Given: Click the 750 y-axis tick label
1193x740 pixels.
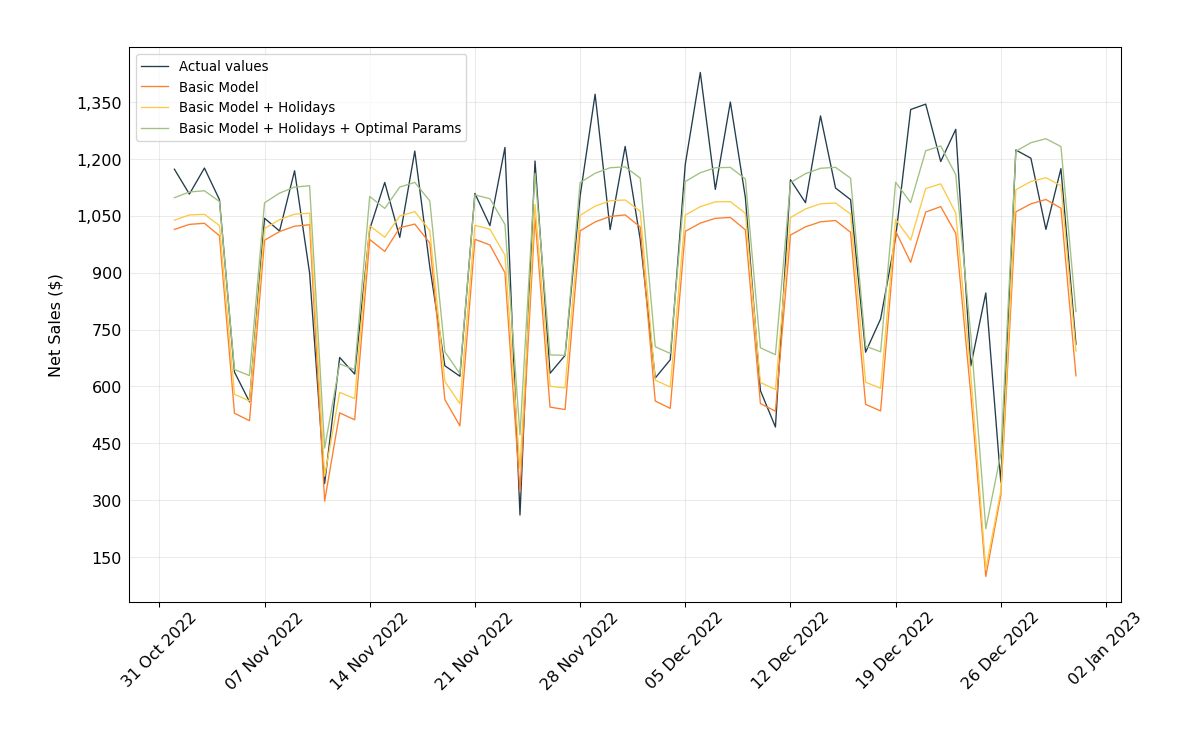Looking at the screenshot, I should click(107, 331).
